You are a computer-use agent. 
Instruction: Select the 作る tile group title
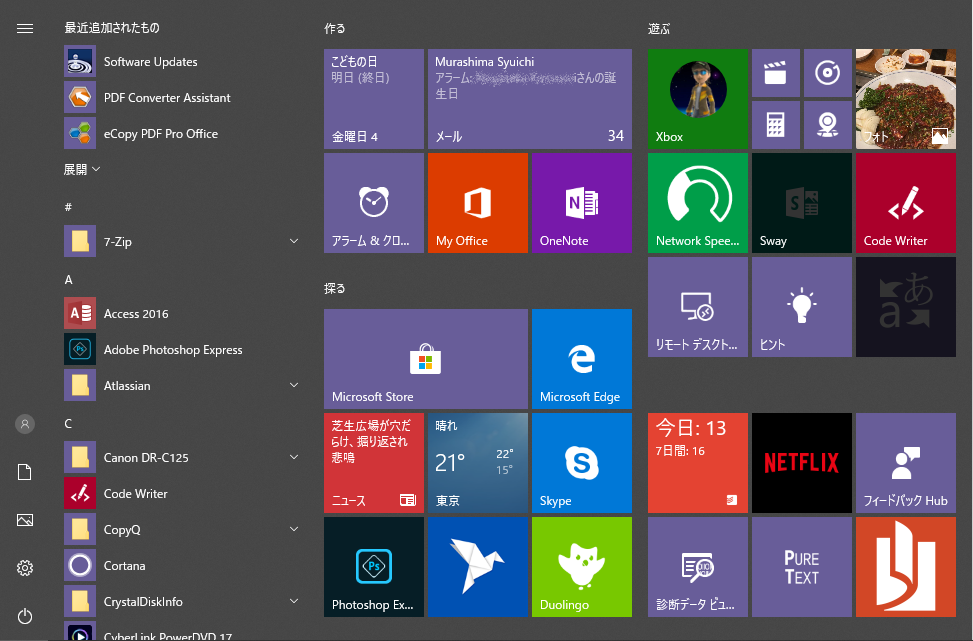click(335, 29)
